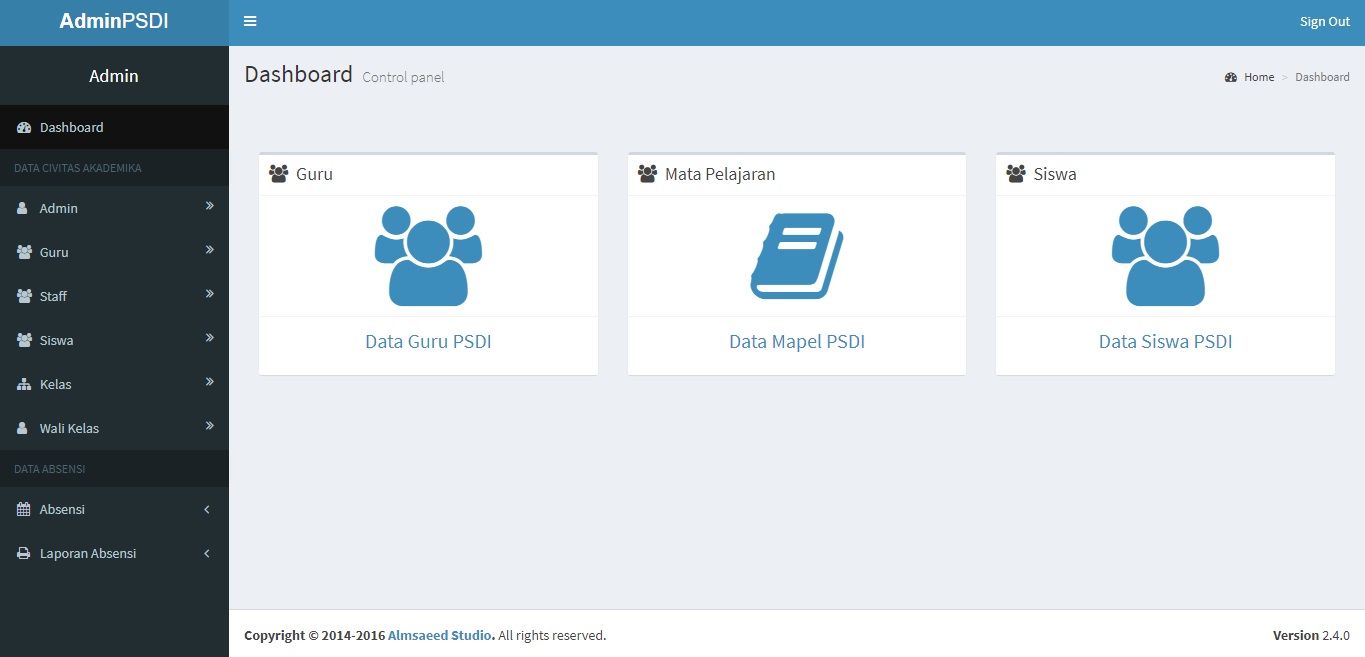Expand the Guru sidebar submenu arrow
The width and height of the screenshot is (1365, 657).
209,250
